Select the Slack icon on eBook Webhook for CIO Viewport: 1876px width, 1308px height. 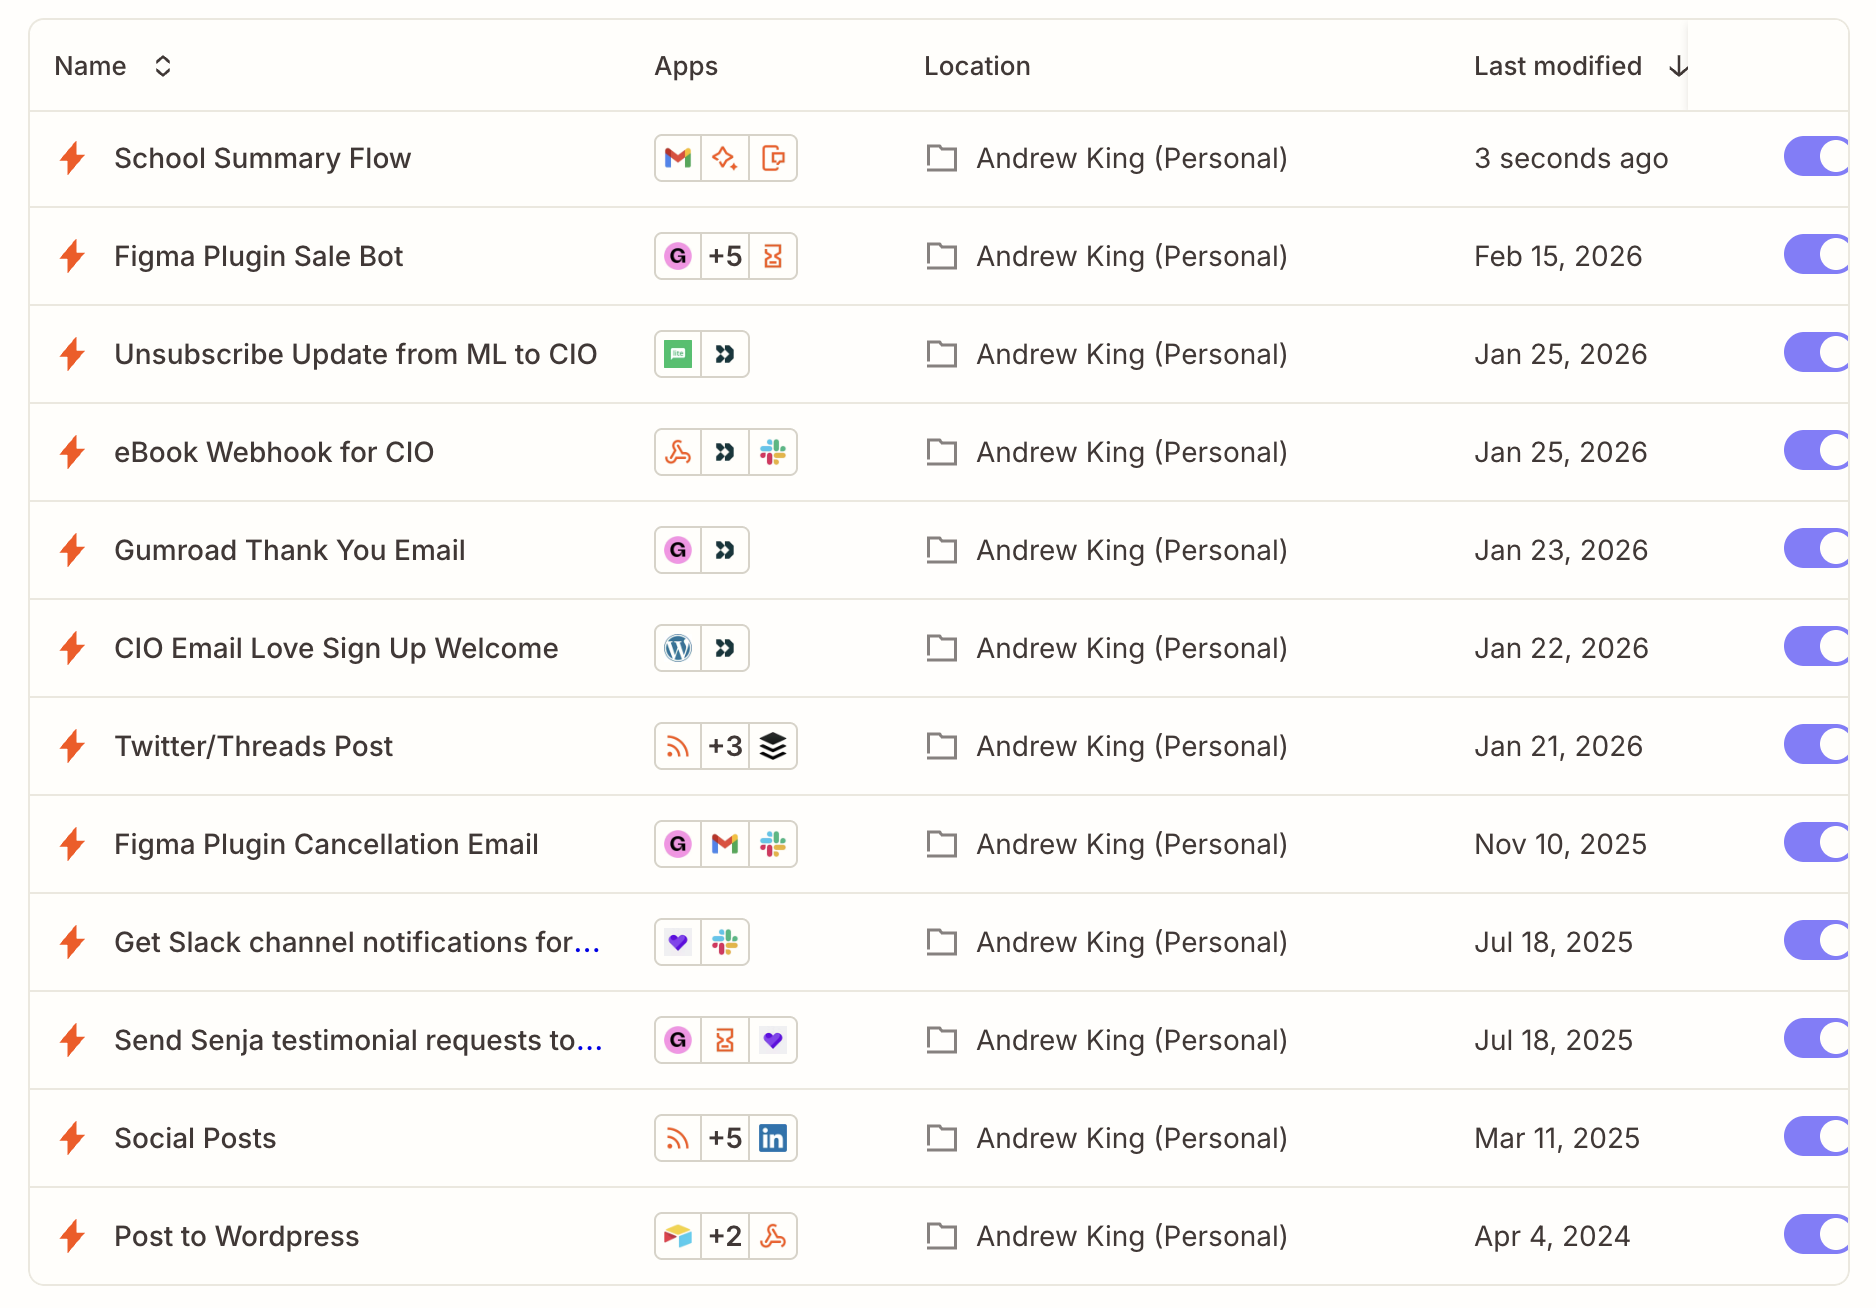click(x=773, y=452)
